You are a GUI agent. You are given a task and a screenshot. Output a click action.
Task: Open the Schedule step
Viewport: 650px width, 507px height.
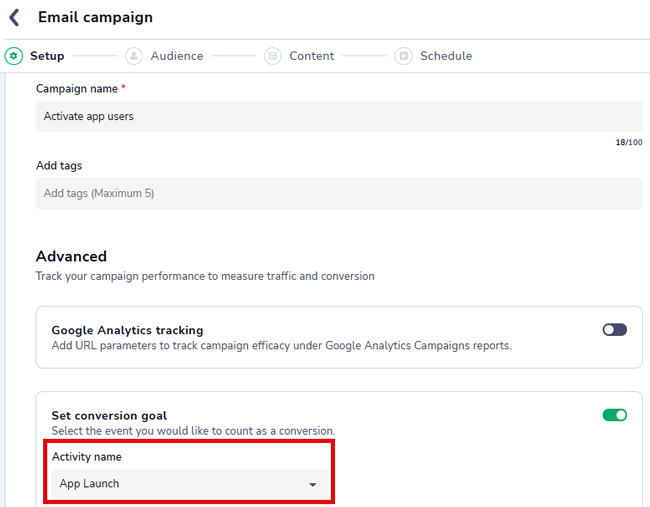pos(446,56)
